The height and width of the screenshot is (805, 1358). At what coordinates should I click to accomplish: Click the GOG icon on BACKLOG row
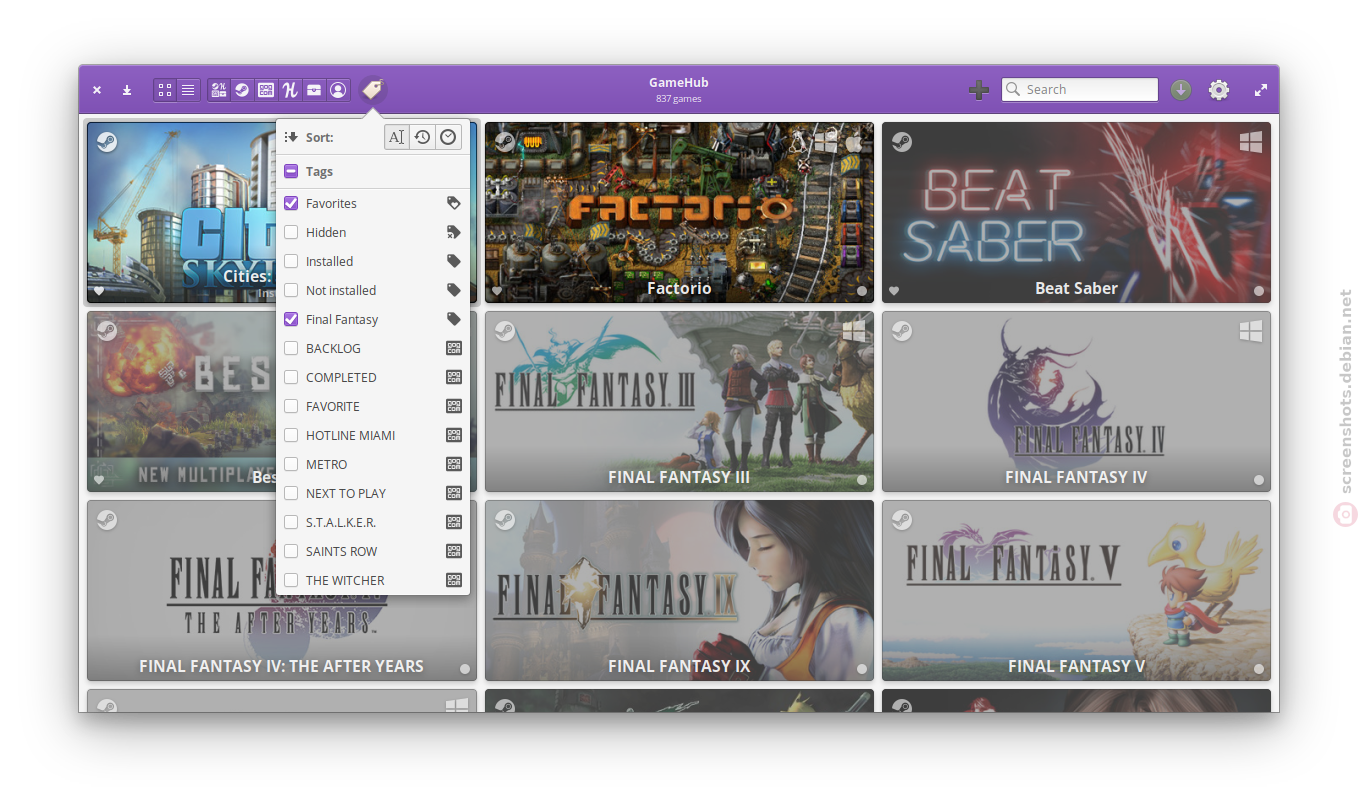[454, 348]
